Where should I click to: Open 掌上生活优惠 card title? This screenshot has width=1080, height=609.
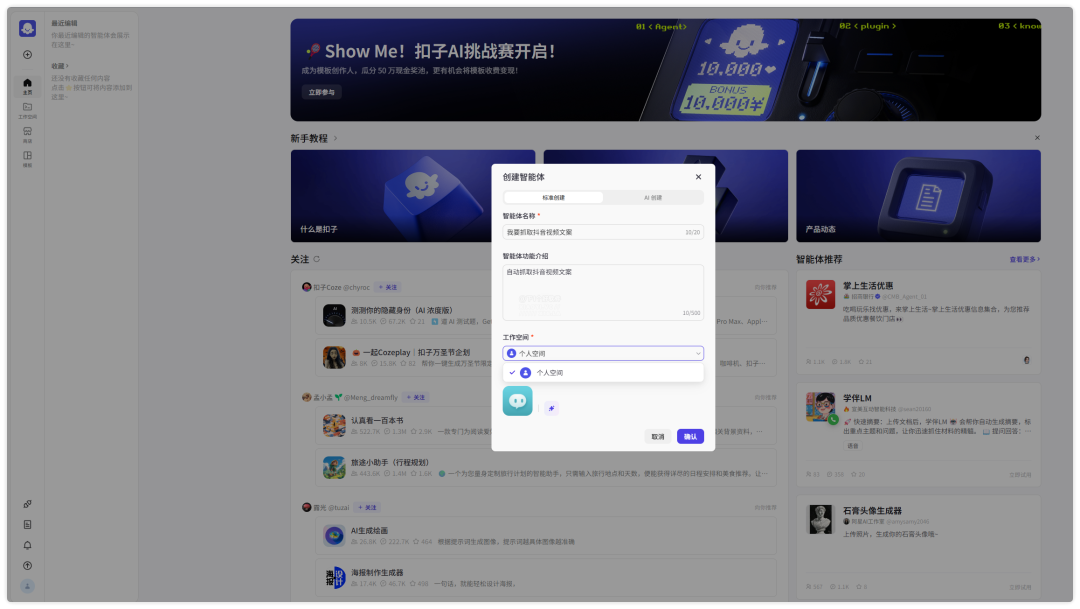868,285
